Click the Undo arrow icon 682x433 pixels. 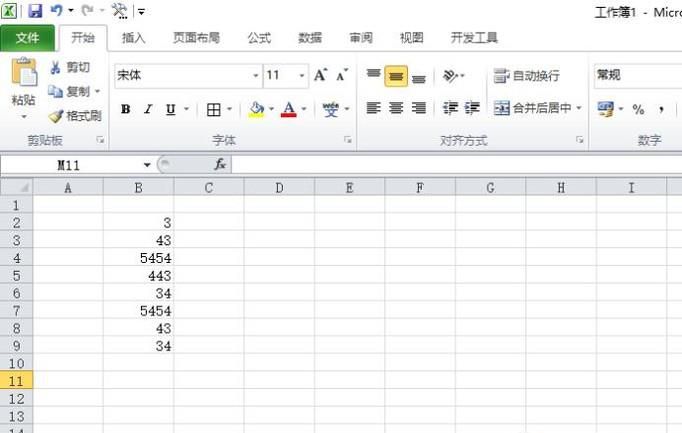(57, 10)
